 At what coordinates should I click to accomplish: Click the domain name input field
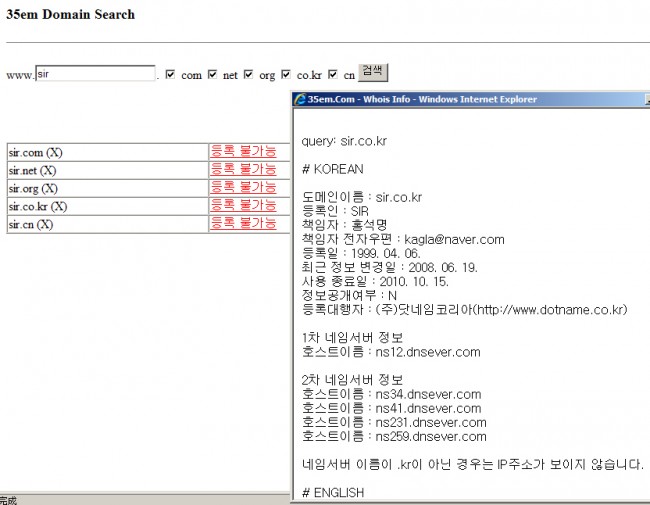click(x=95, y=74)
